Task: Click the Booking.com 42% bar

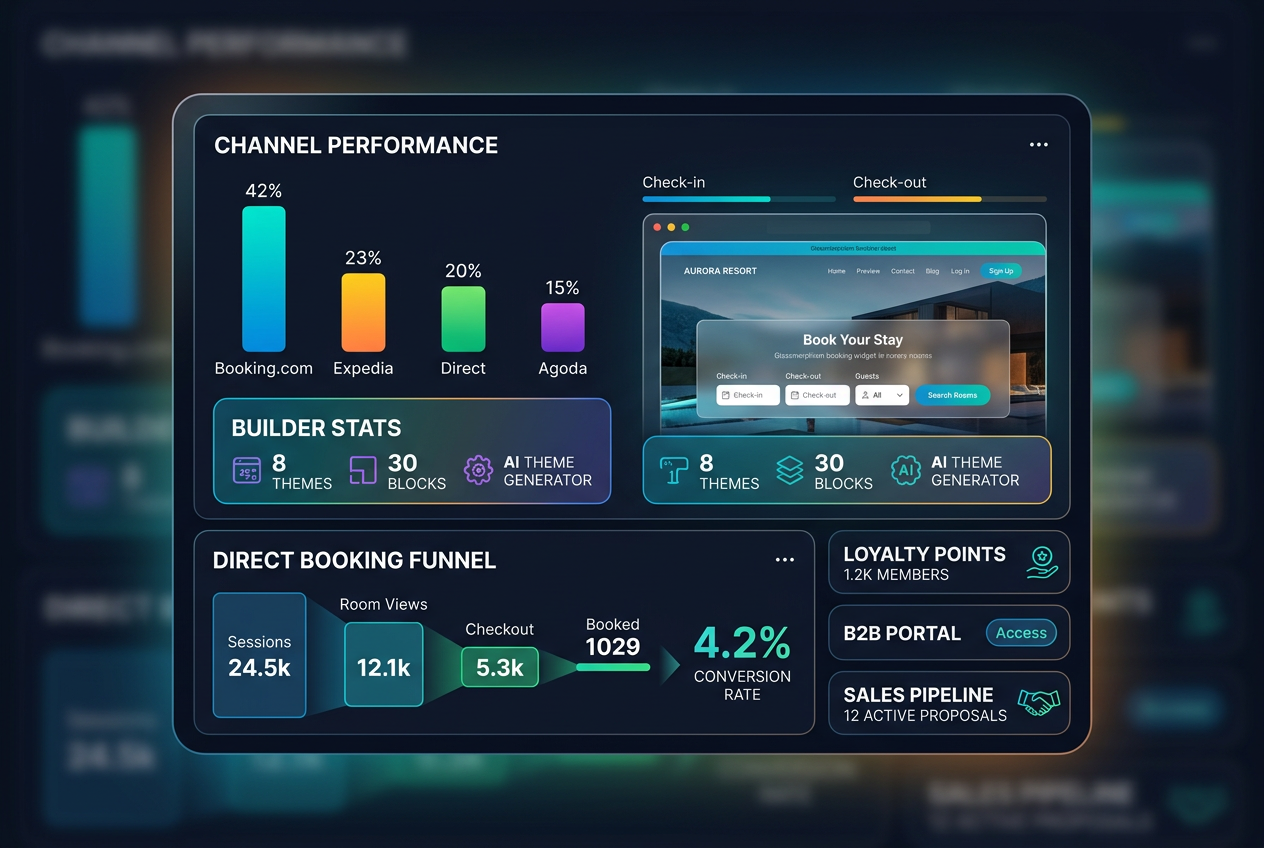Action: coord(264,279)
